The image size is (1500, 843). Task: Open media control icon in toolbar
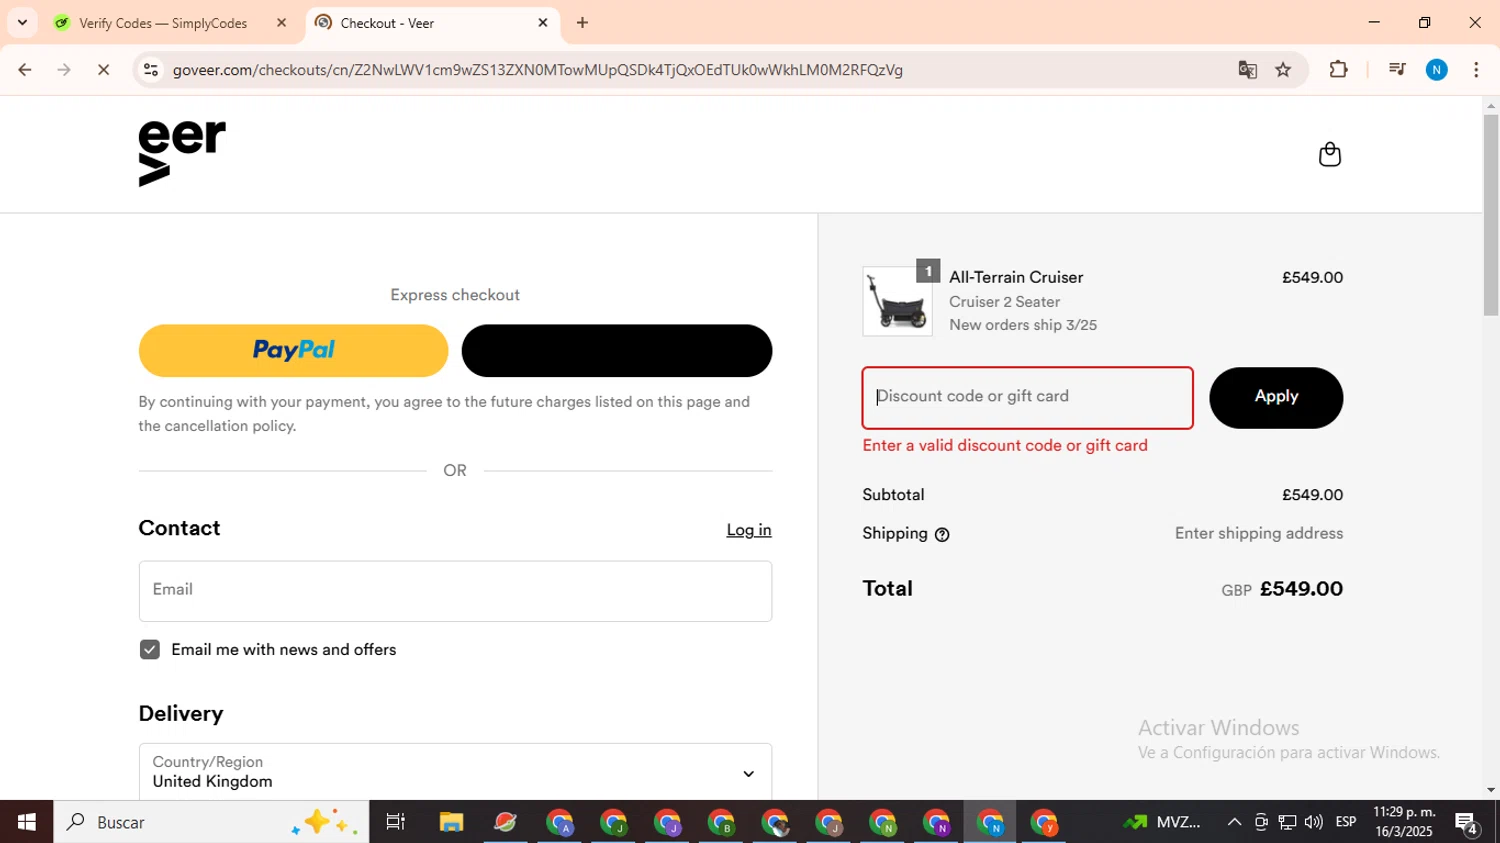(1397, 70)
